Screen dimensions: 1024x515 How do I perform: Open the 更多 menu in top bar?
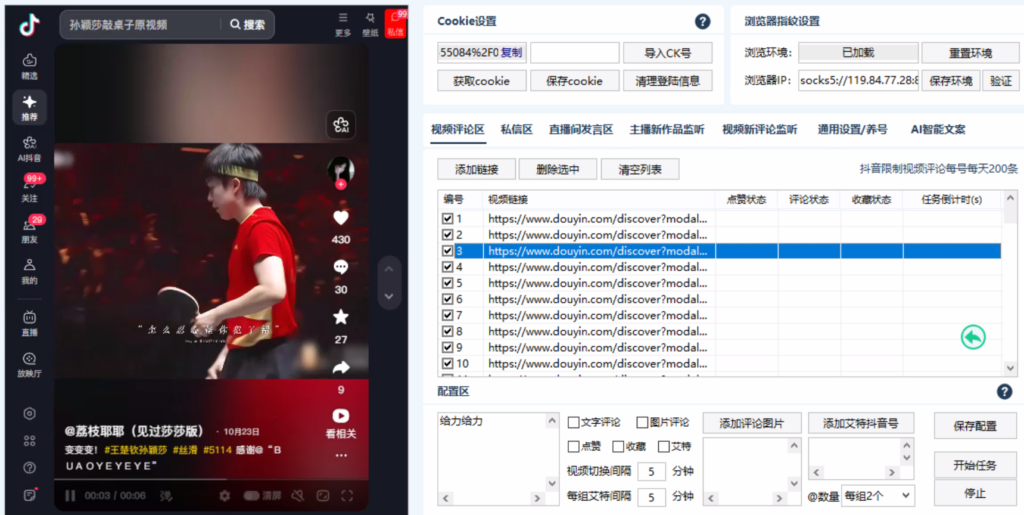coord(343,23)
